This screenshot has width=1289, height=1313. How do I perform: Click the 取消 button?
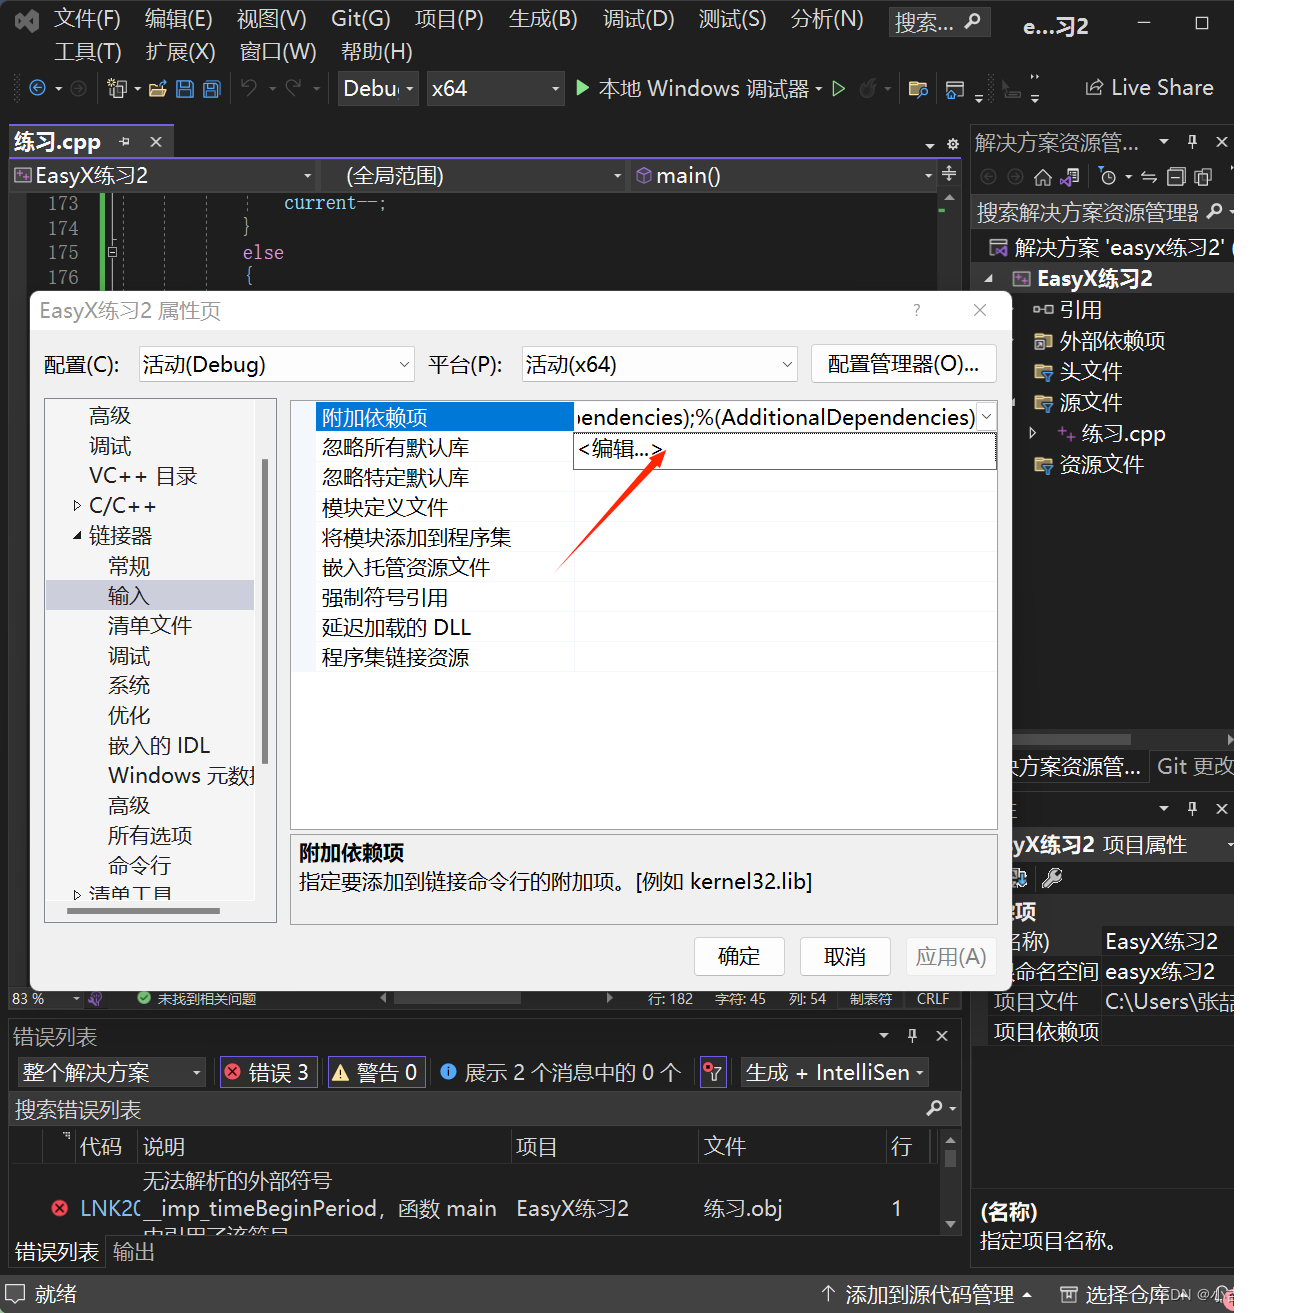click(845, 956)
